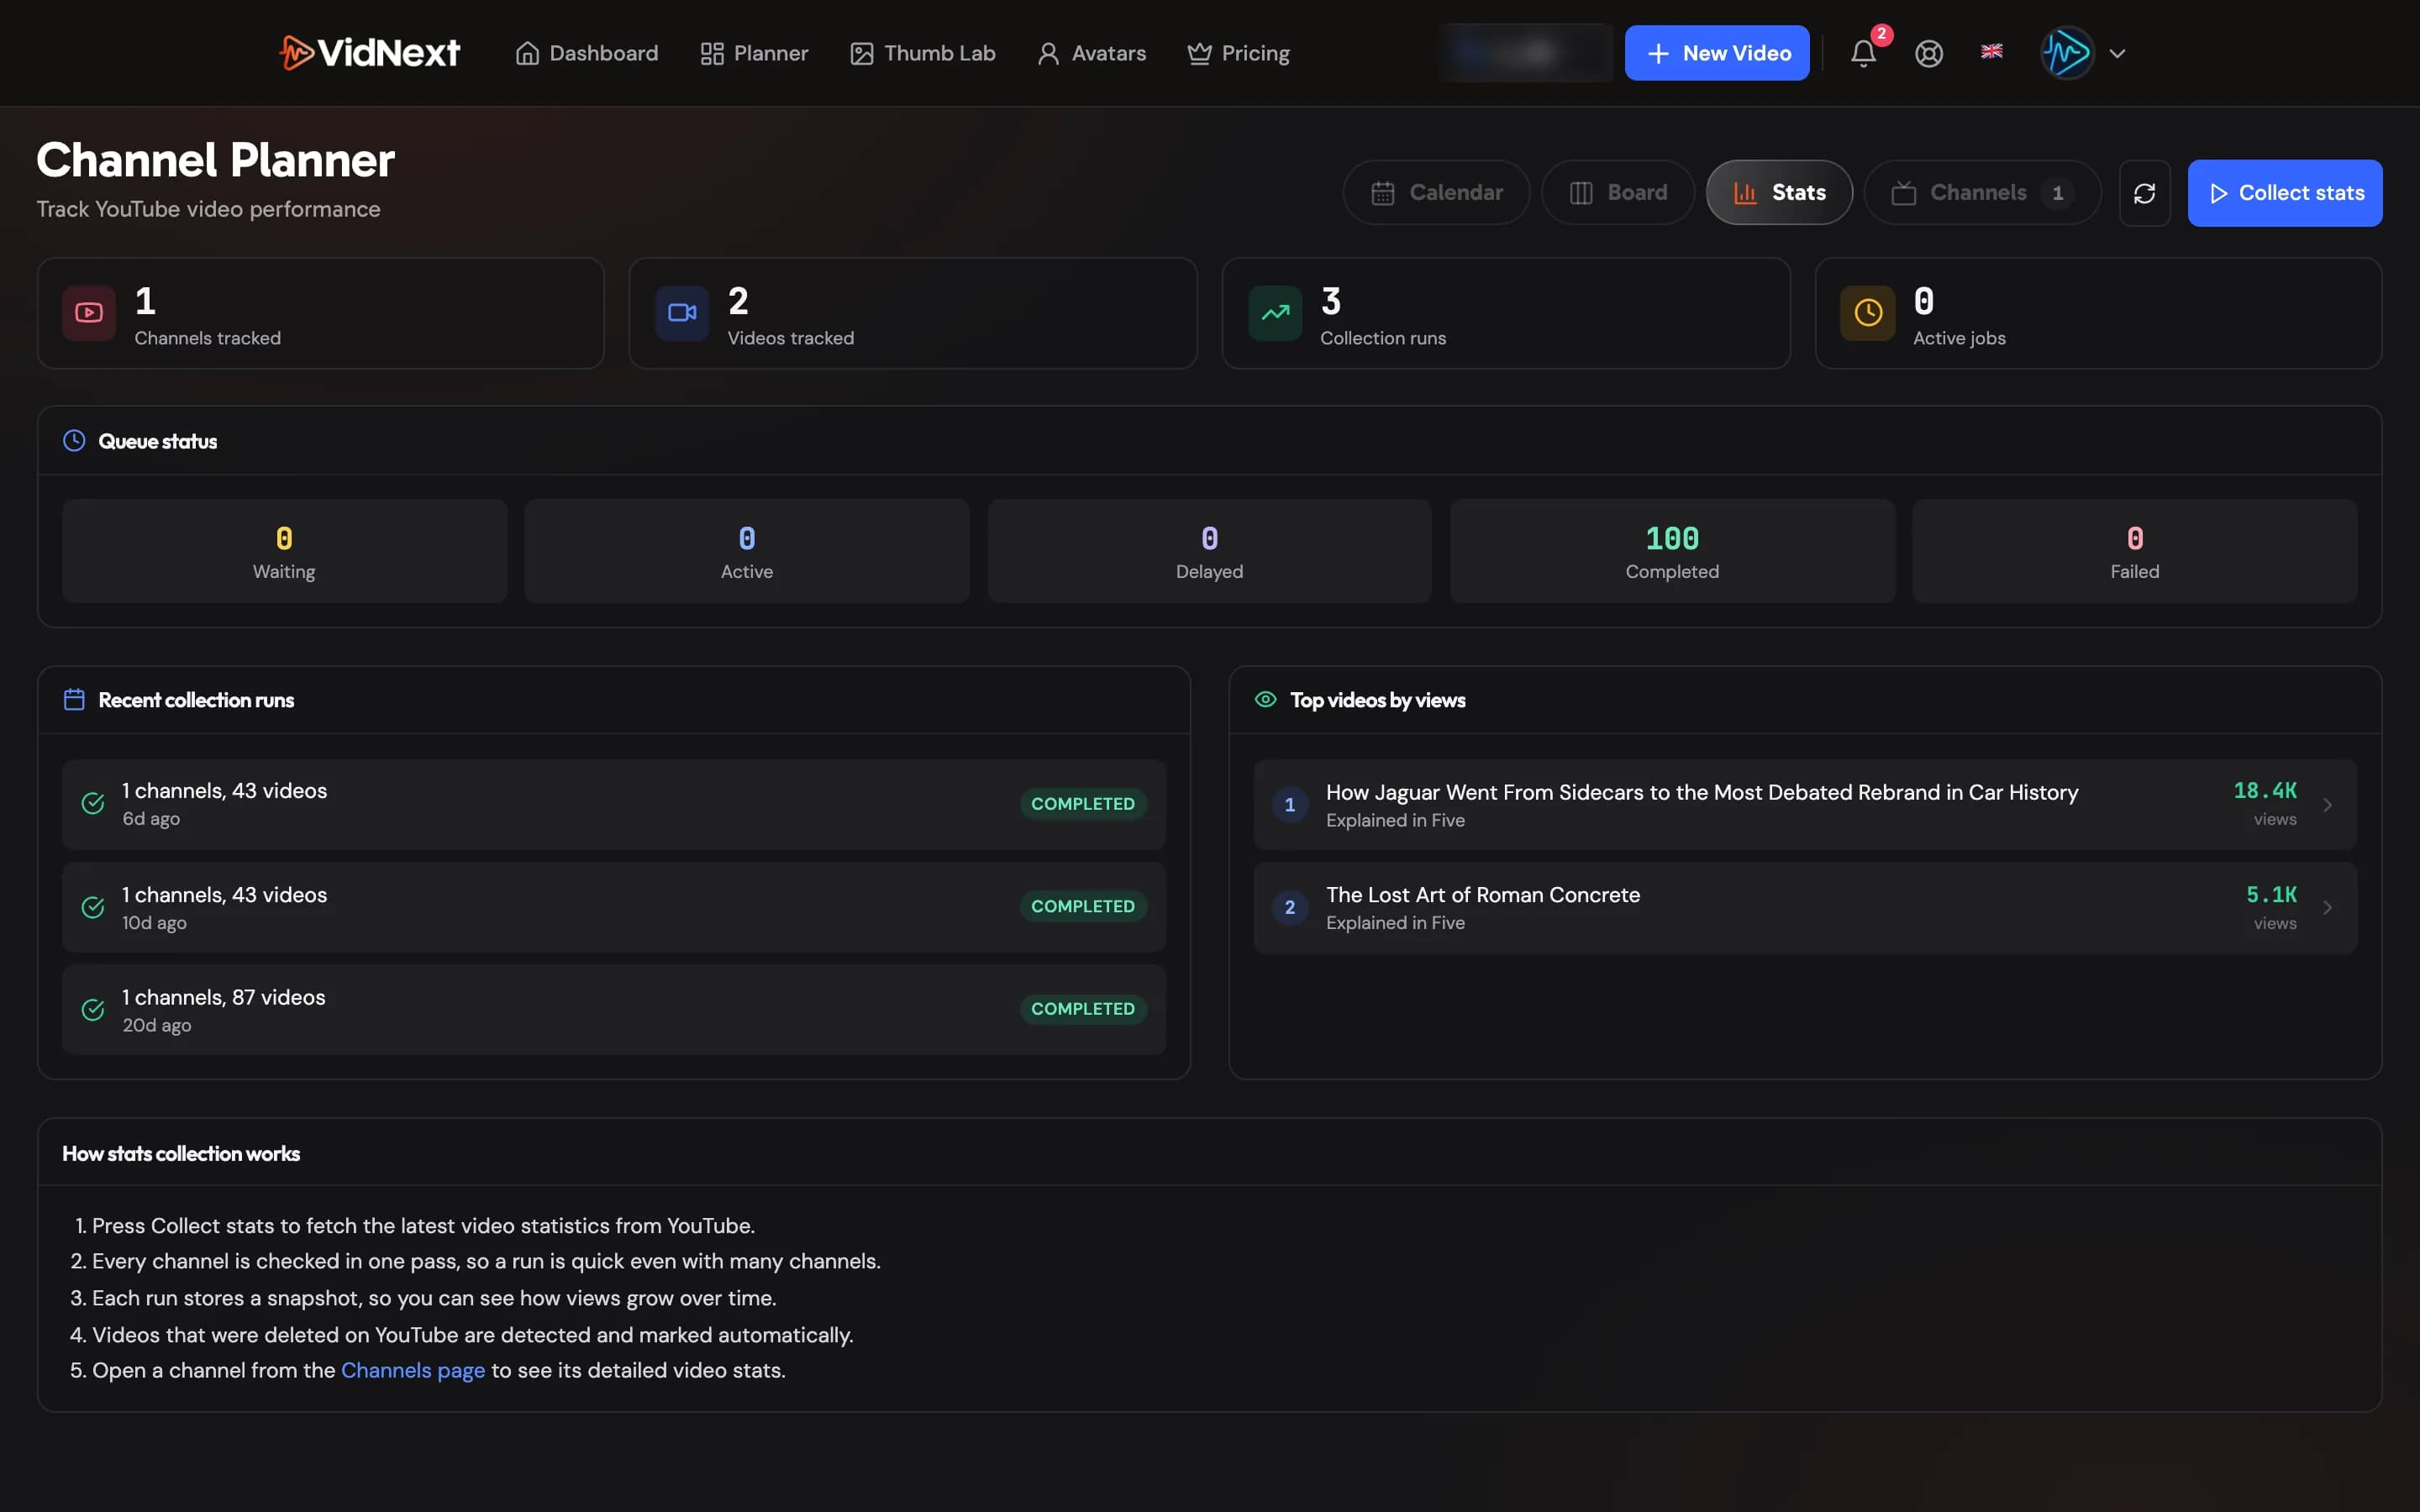Switch to the Calendar view tab

click(1436, 193)
